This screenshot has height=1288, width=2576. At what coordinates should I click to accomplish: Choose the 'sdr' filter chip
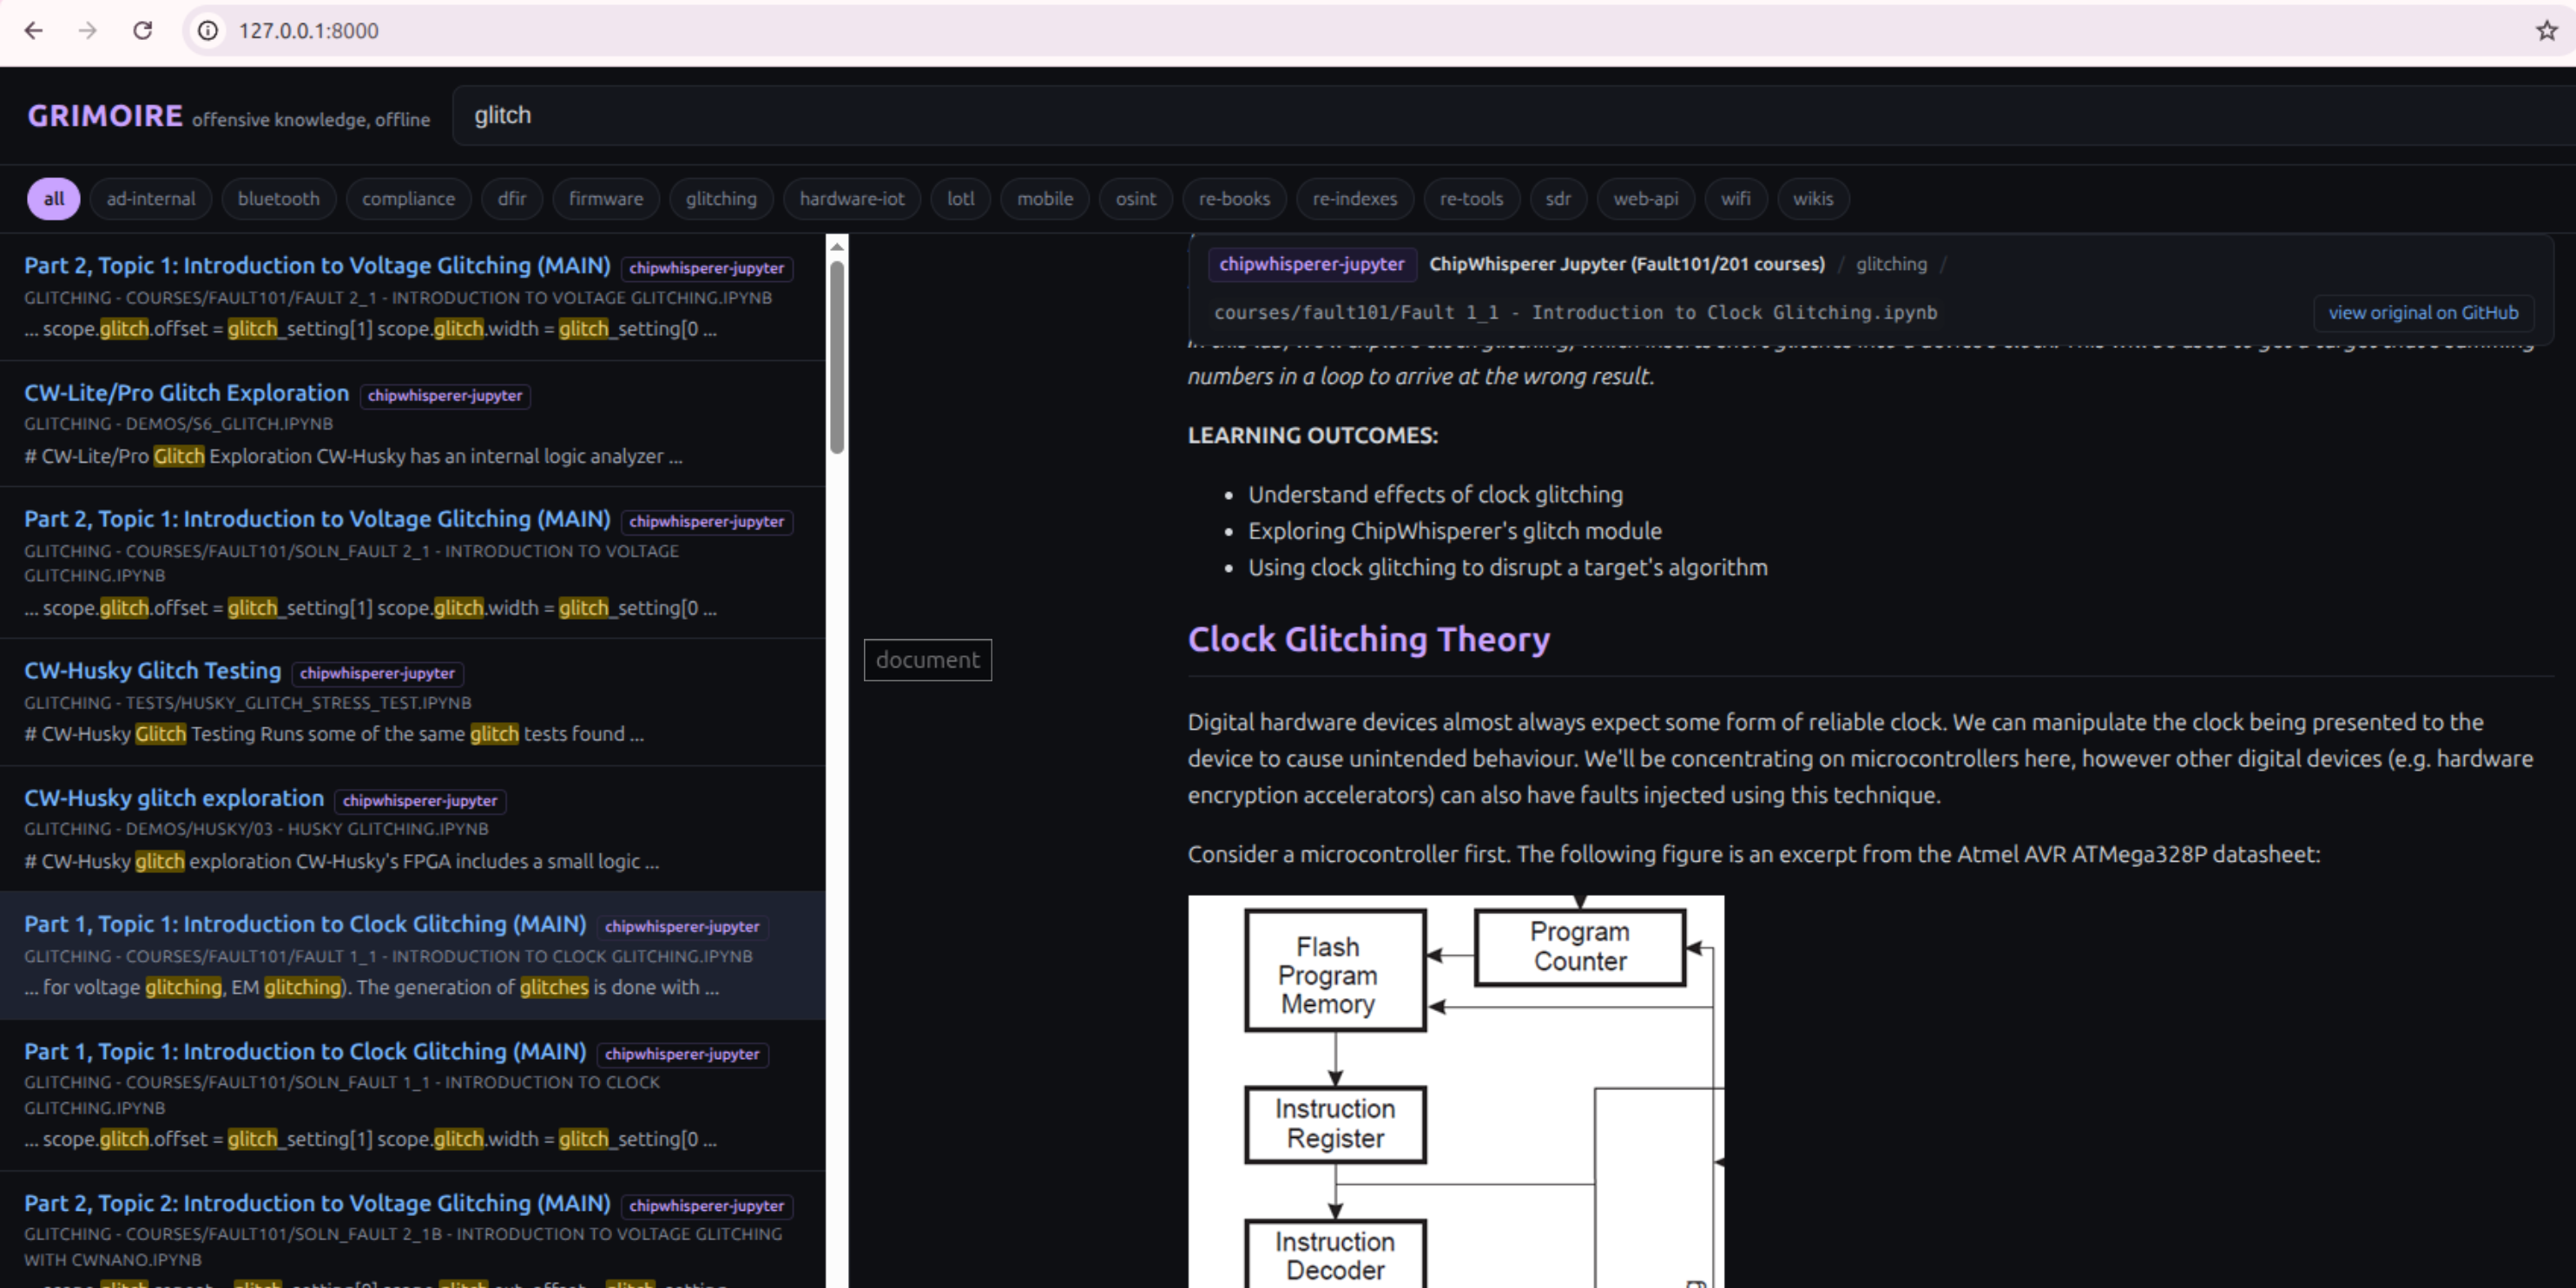tap(1558, 198)
